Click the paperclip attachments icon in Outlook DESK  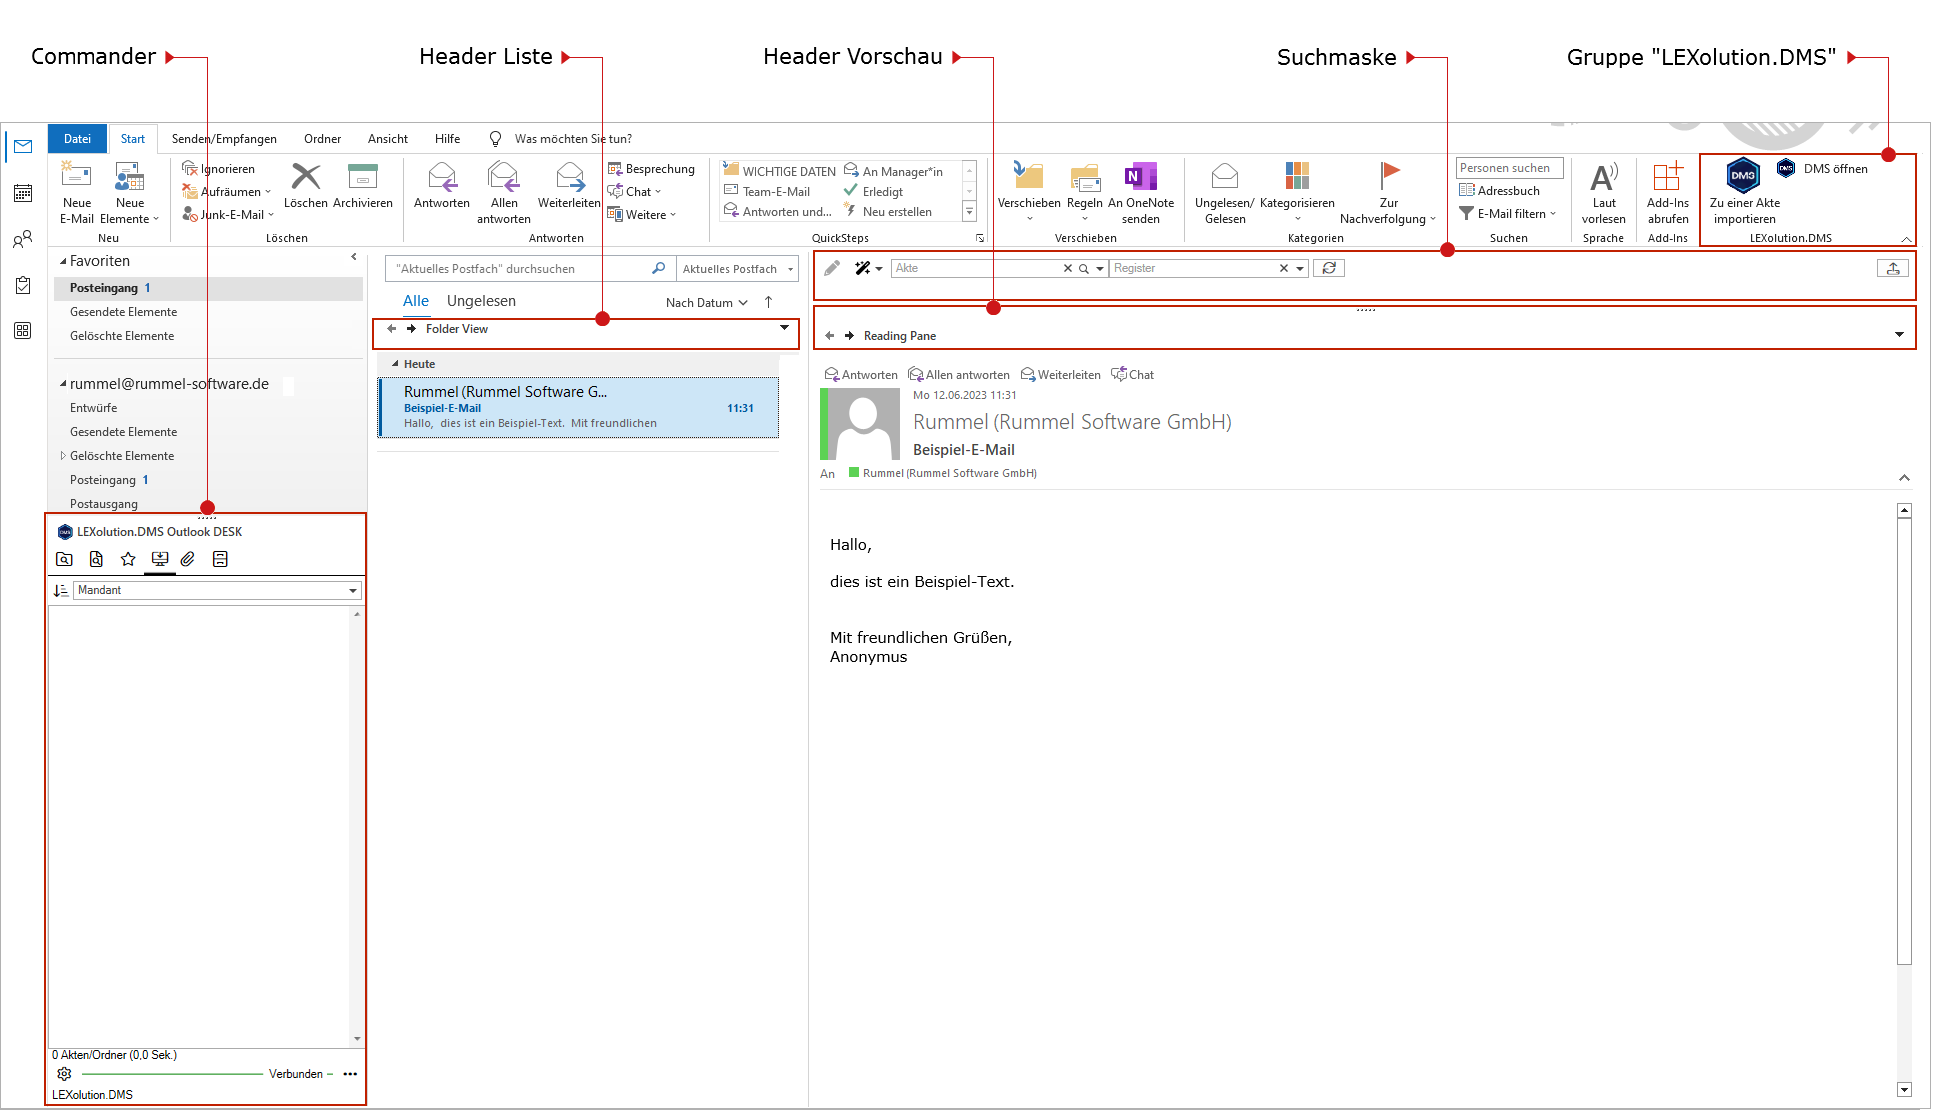[187, 559]
